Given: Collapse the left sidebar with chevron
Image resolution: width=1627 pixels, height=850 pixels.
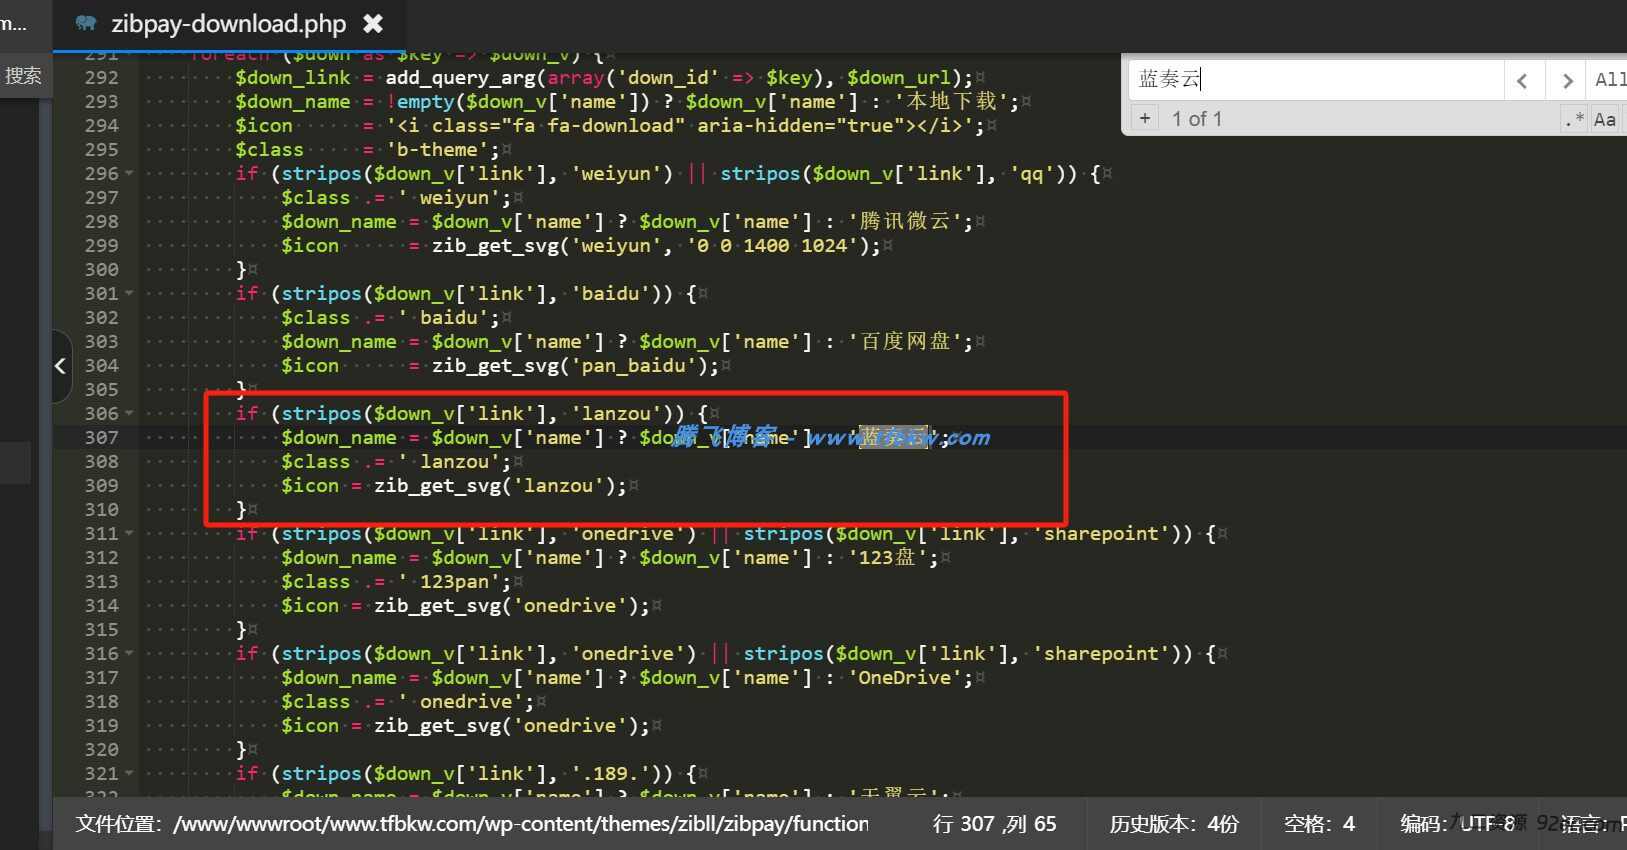Looking at the screenshot, I should 61,366.
